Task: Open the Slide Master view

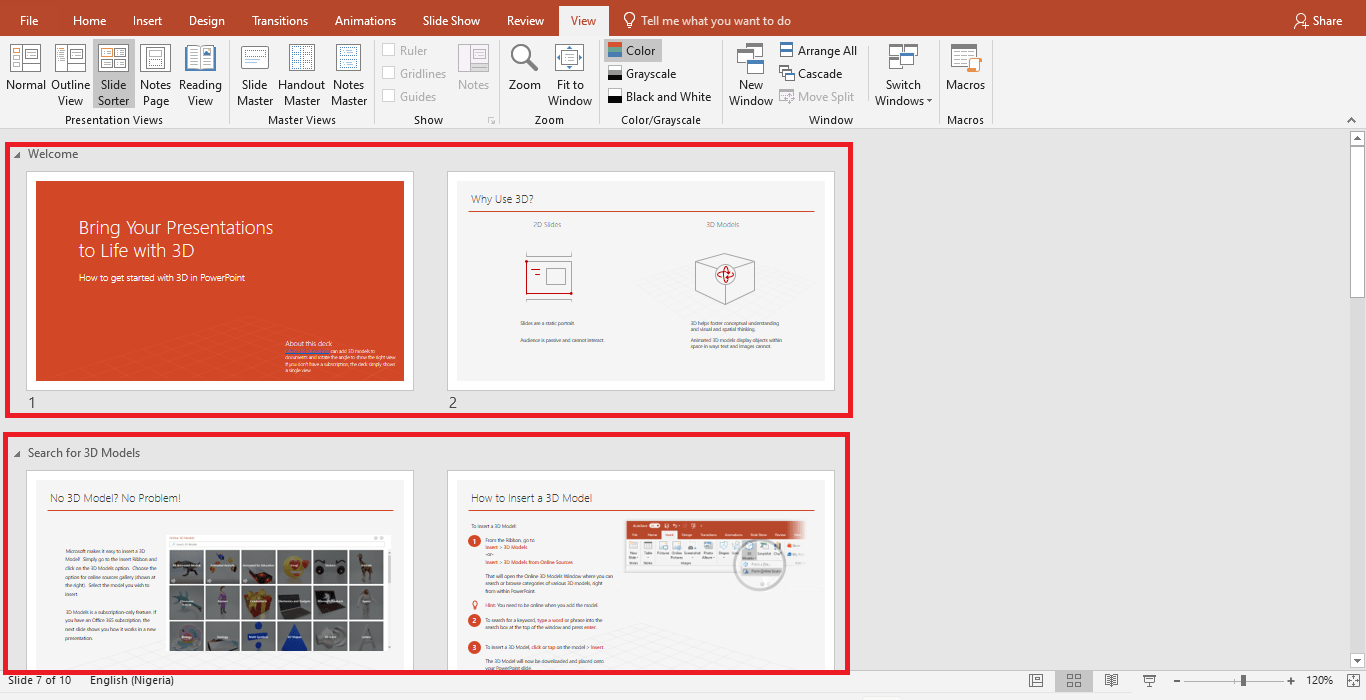Action: point(254,74)
